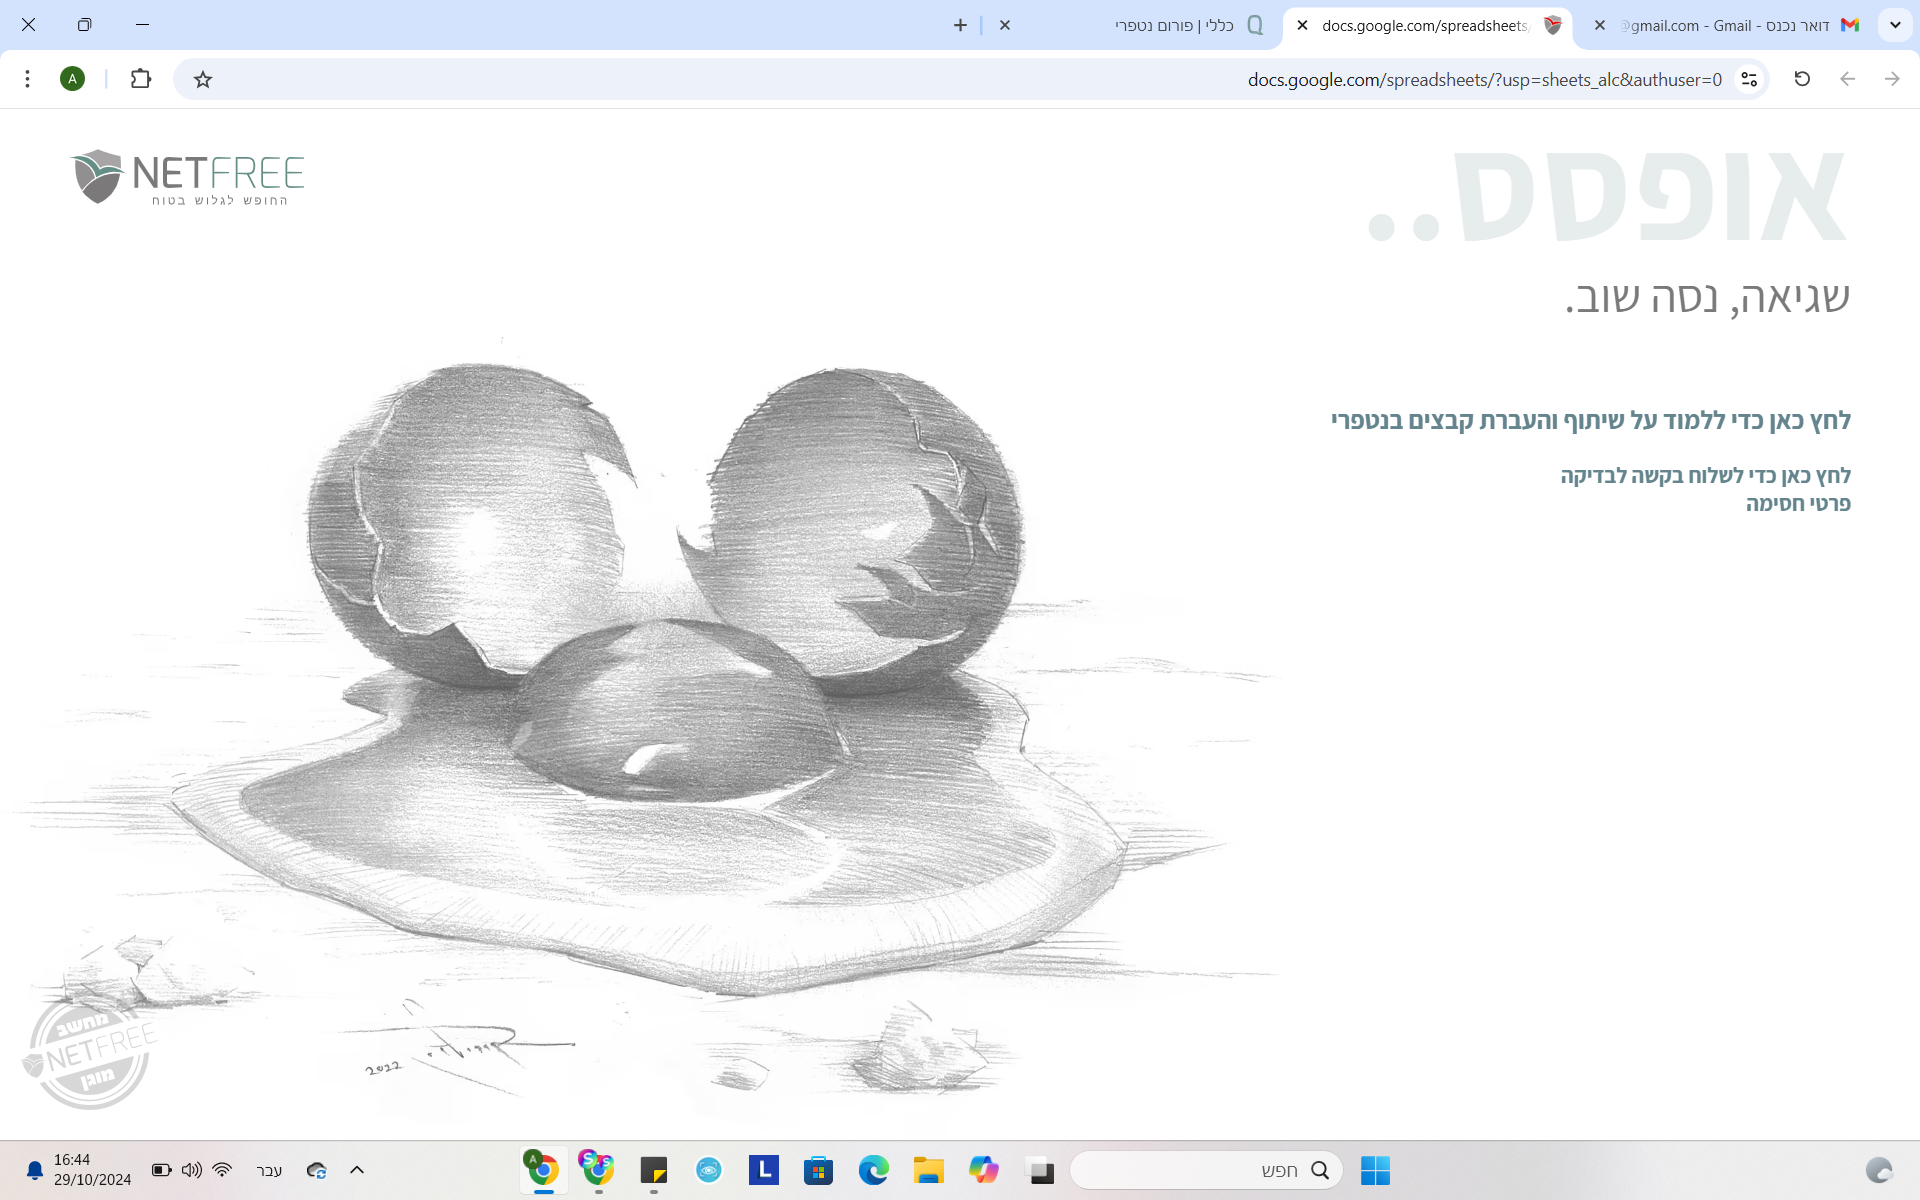Viewport: 1920px width, 1200px height.
Task: Click the reload page icon
Action: [x=1802, y=79]
